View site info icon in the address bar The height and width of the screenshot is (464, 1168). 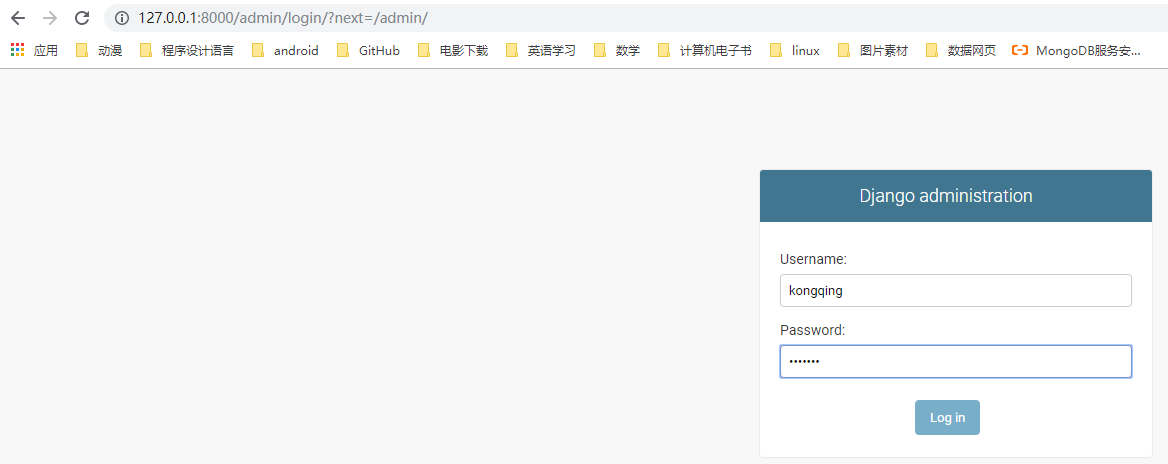pyautogui.click(x=122, y=18)
